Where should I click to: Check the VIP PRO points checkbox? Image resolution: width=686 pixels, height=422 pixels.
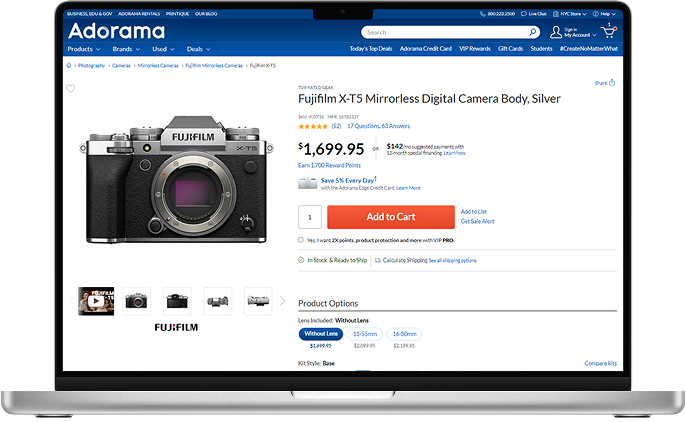click(x=301, y=240)
